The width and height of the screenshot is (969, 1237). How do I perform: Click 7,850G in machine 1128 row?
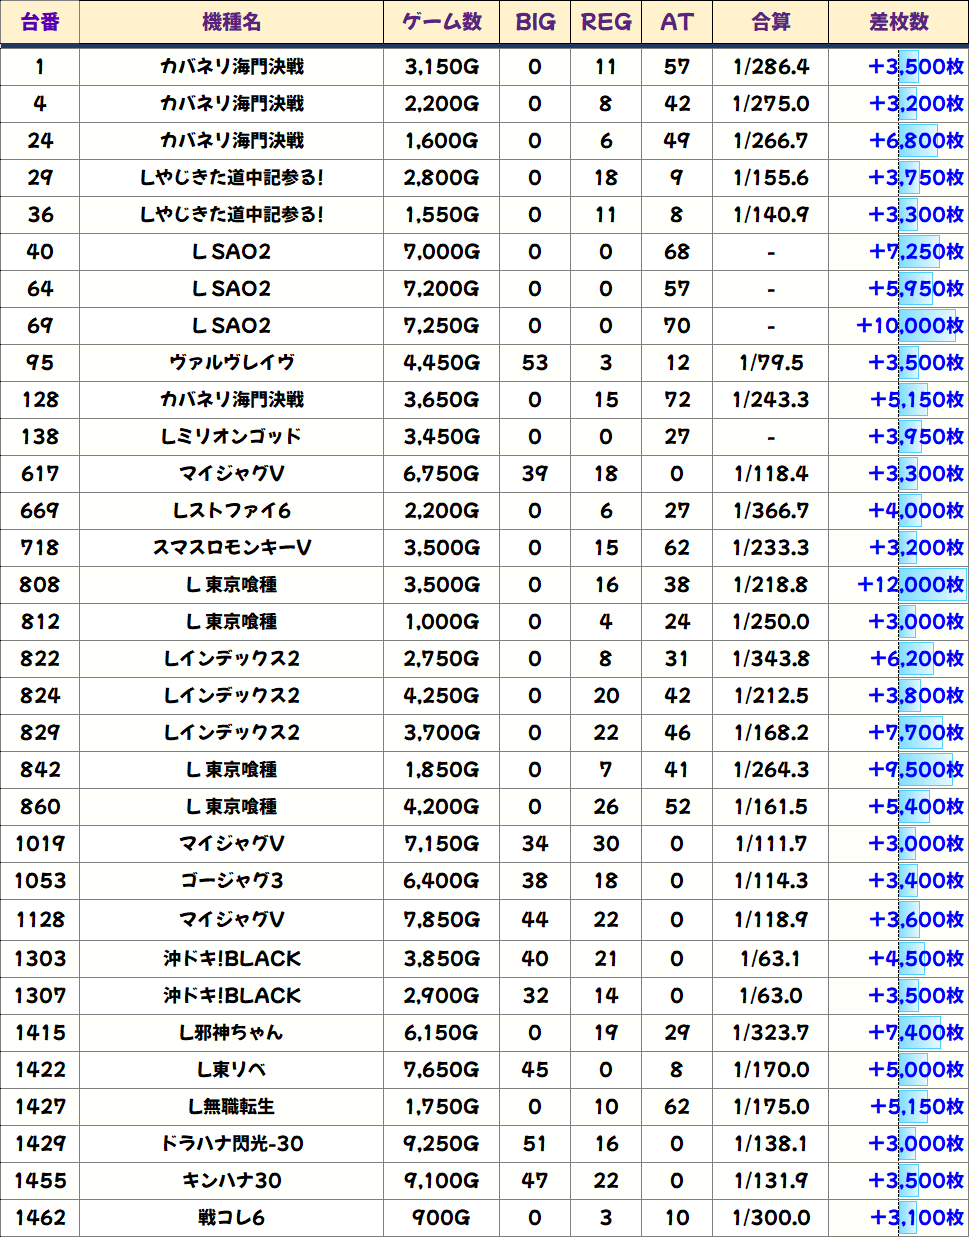[441, 919]
